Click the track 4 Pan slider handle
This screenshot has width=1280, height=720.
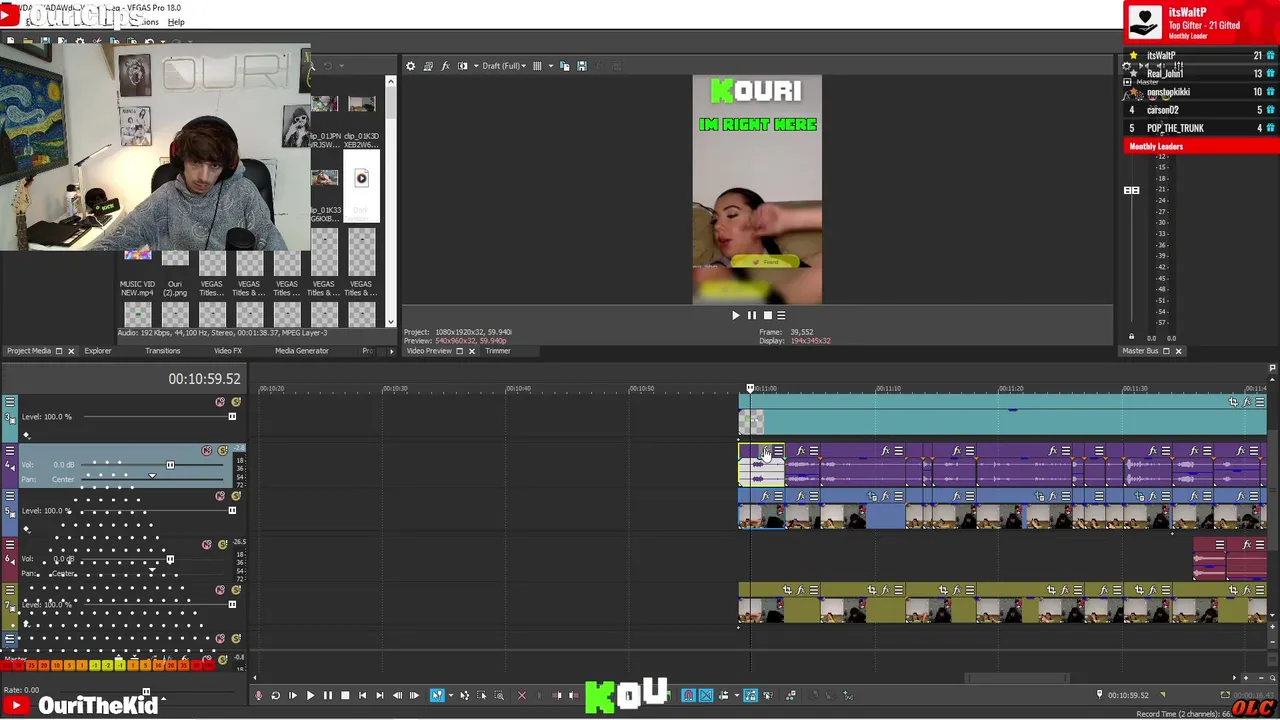click(x=152, y=476)
